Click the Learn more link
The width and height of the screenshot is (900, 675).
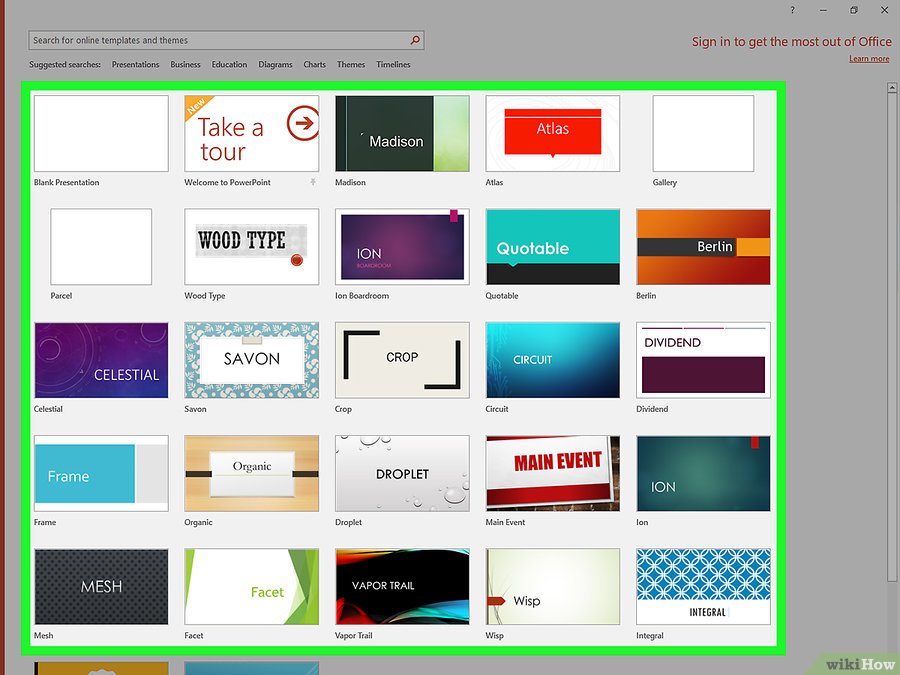pyautogui.click(x=868, y=59)
